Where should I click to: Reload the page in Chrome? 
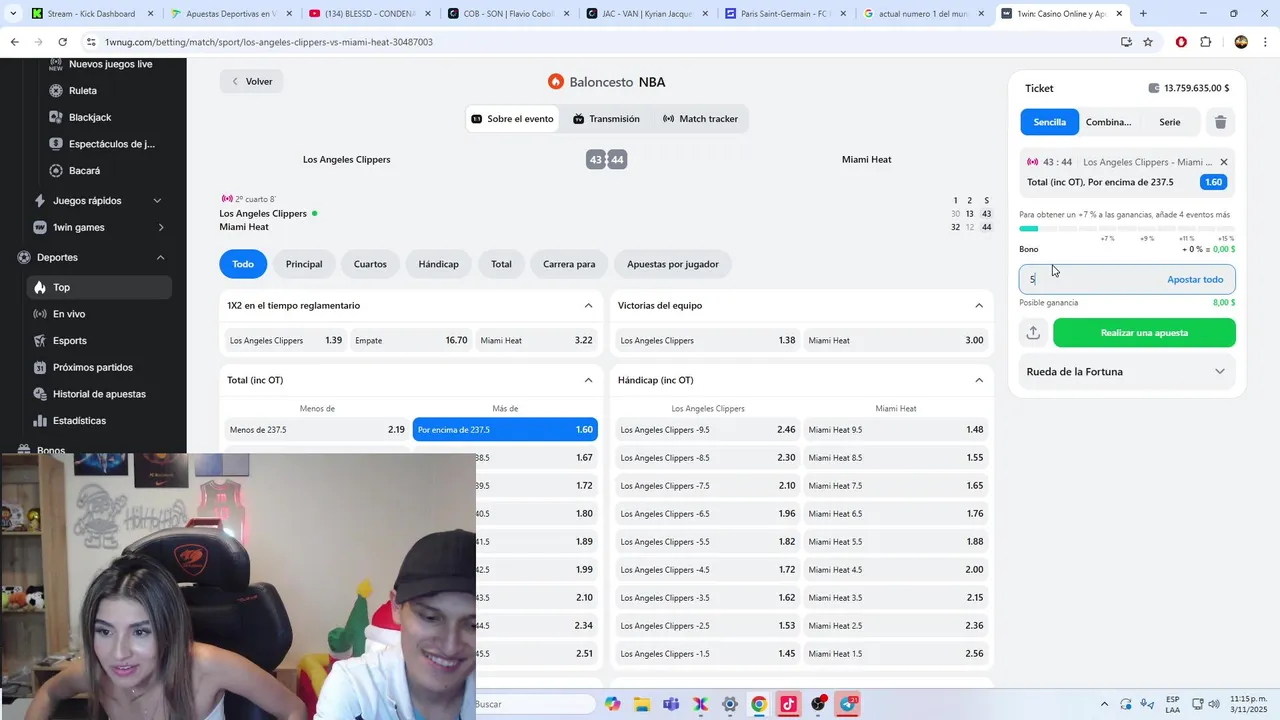tap(62, 42)
